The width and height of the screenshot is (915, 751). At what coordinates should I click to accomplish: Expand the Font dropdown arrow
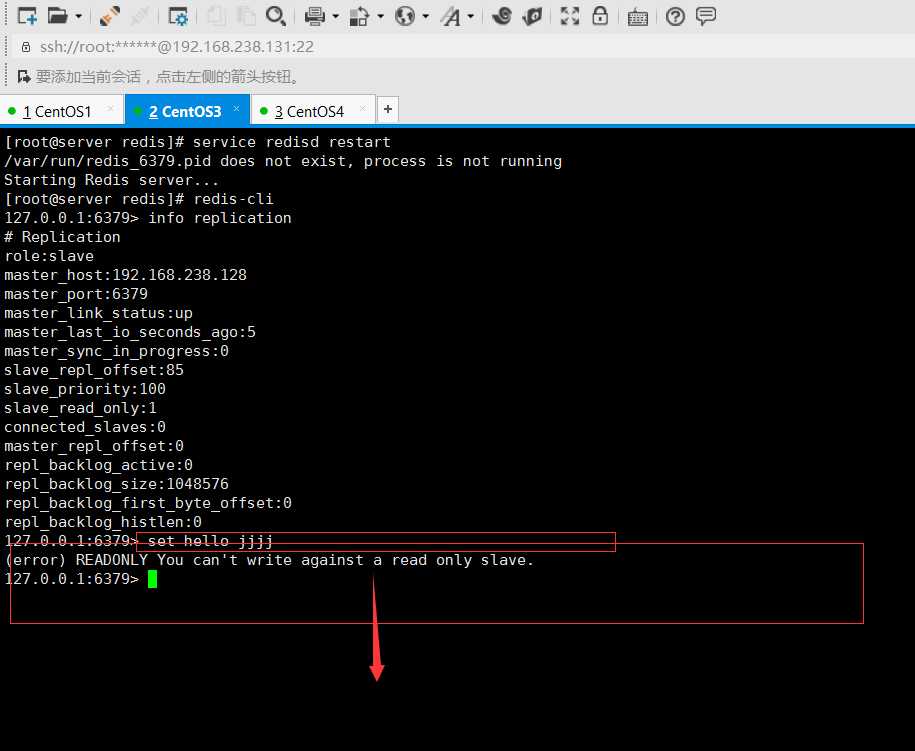pos(470,16)
